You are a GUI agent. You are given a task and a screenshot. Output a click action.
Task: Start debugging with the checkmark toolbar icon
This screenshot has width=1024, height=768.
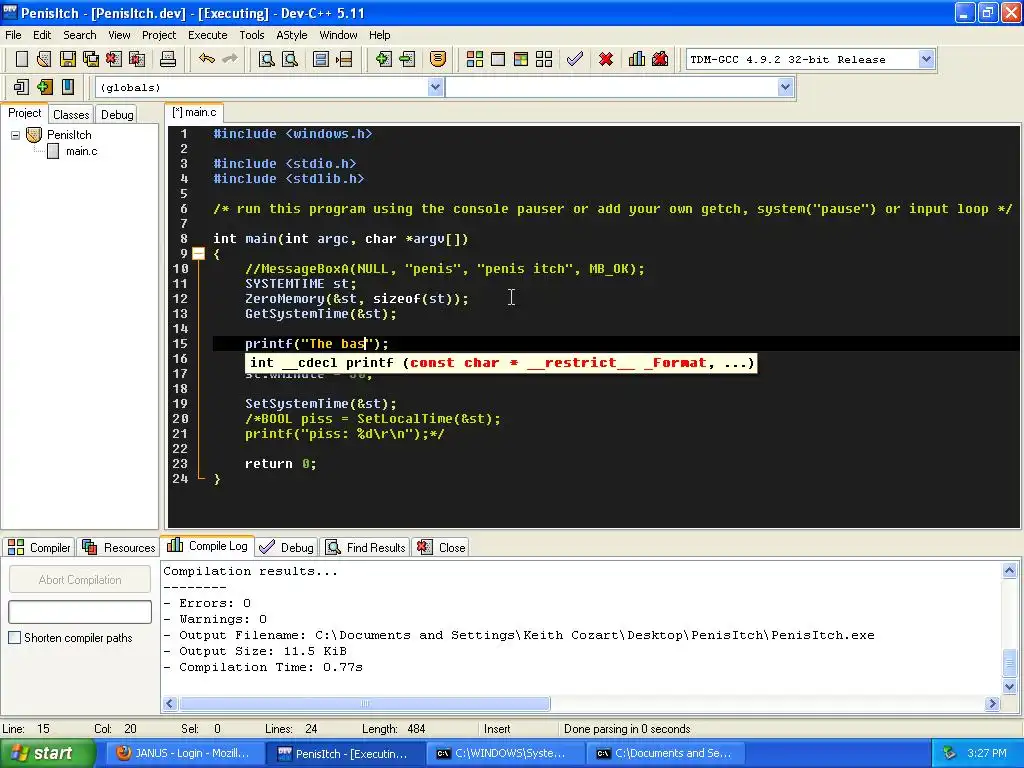575,59
